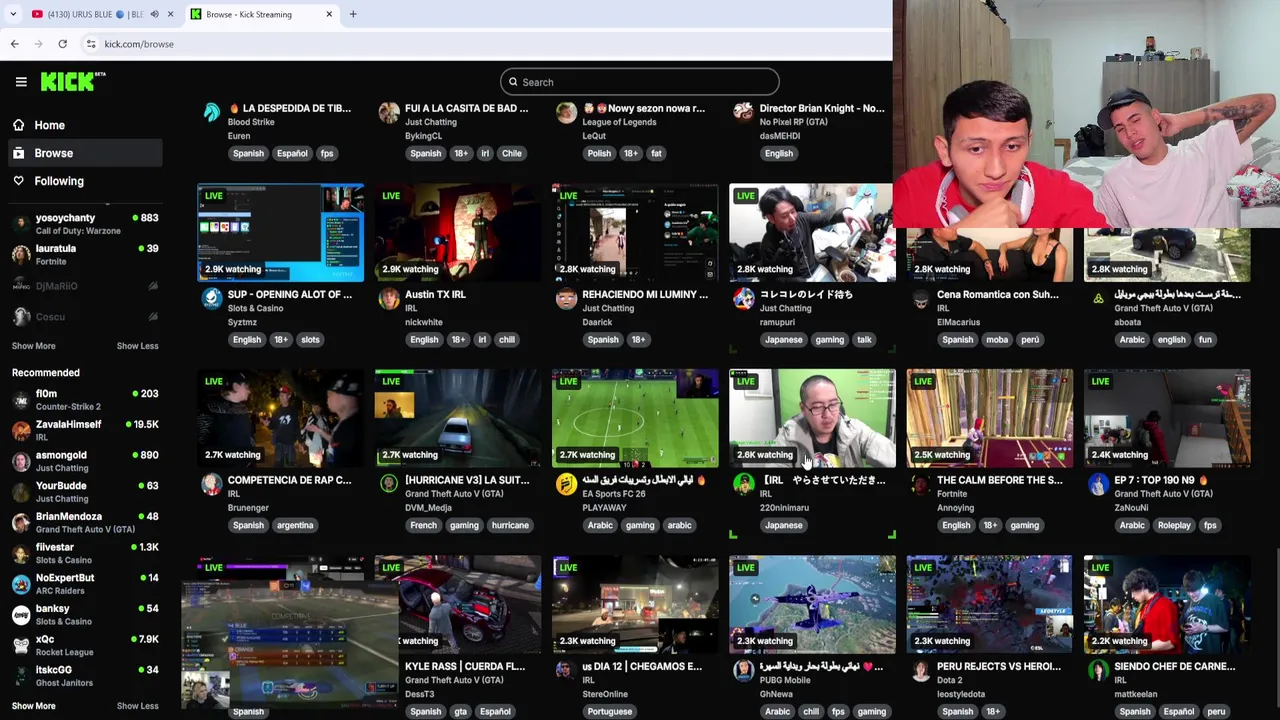Viewport: 1280px width, 720px height.
Task: Click DVM_Medja streamer avatar
Action: [389, 484]
